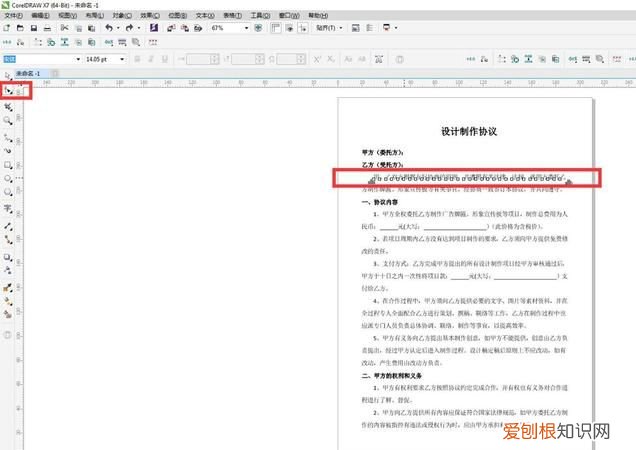This screenshot has width=636, height=450.
Task: Select the Text tool 字
Action: point(8,209)
